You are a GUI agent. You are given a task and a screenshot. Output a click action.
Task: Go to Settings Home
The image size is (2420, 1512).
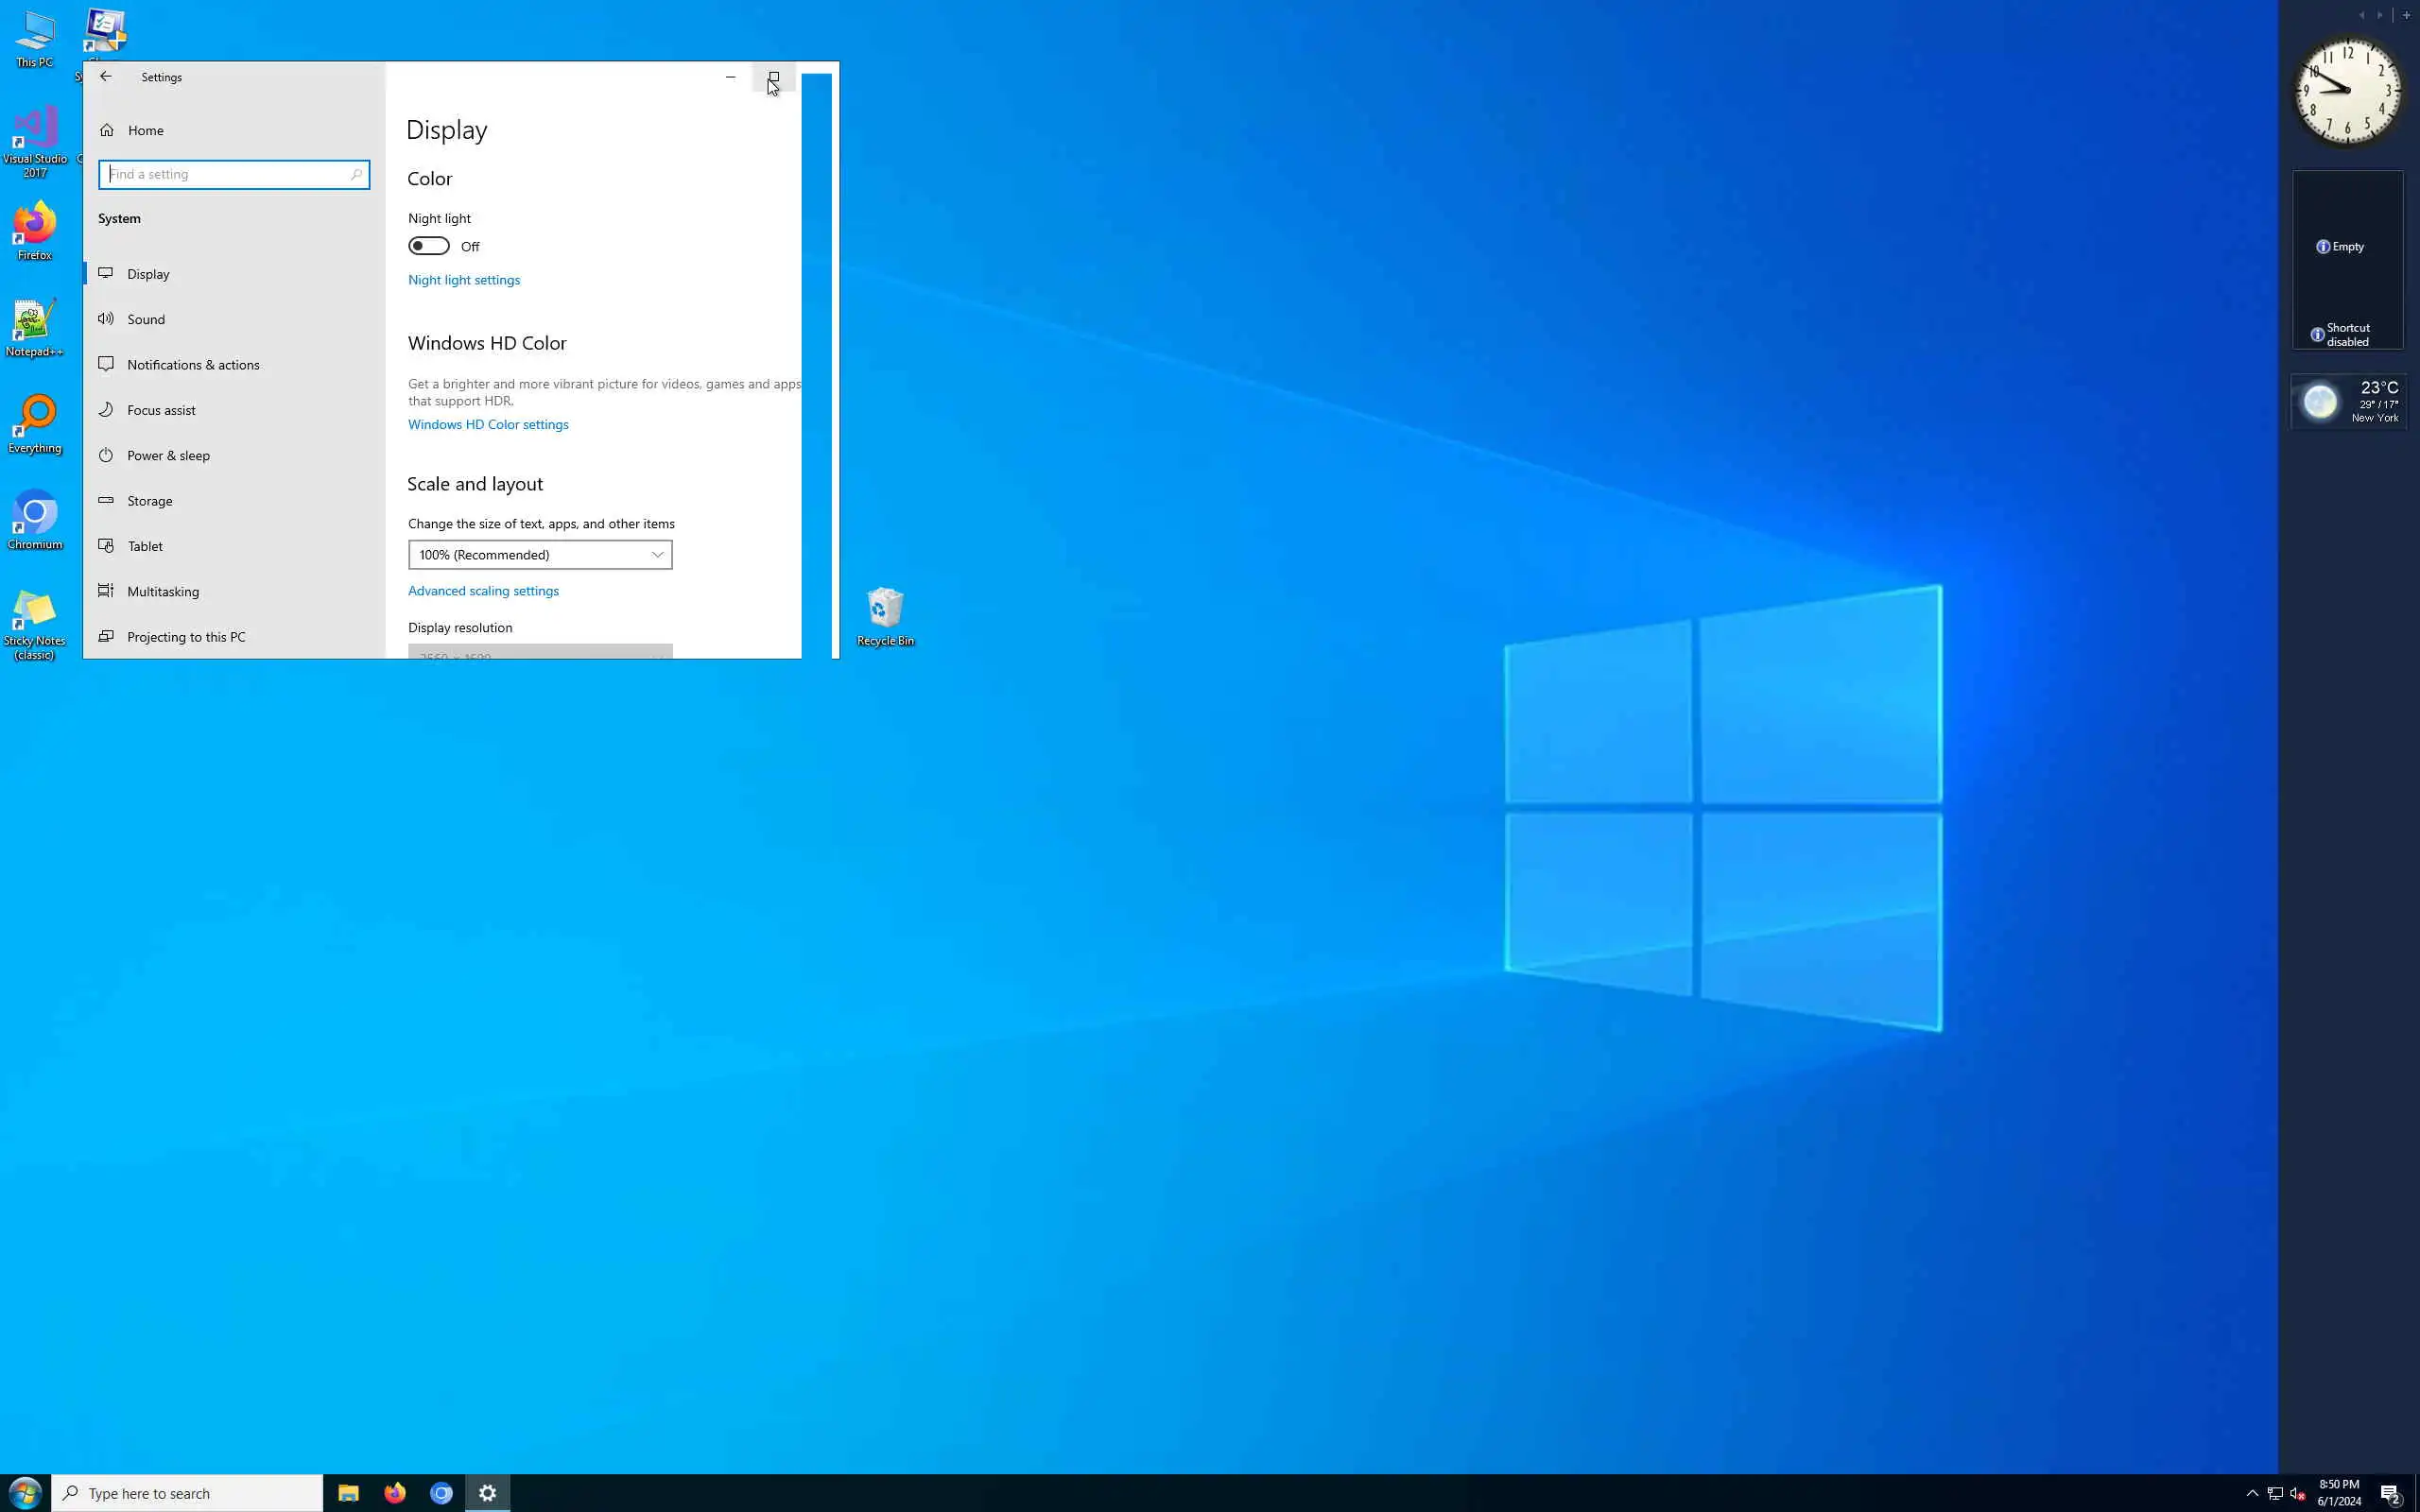pyautogui.click(x=145, y=131)
